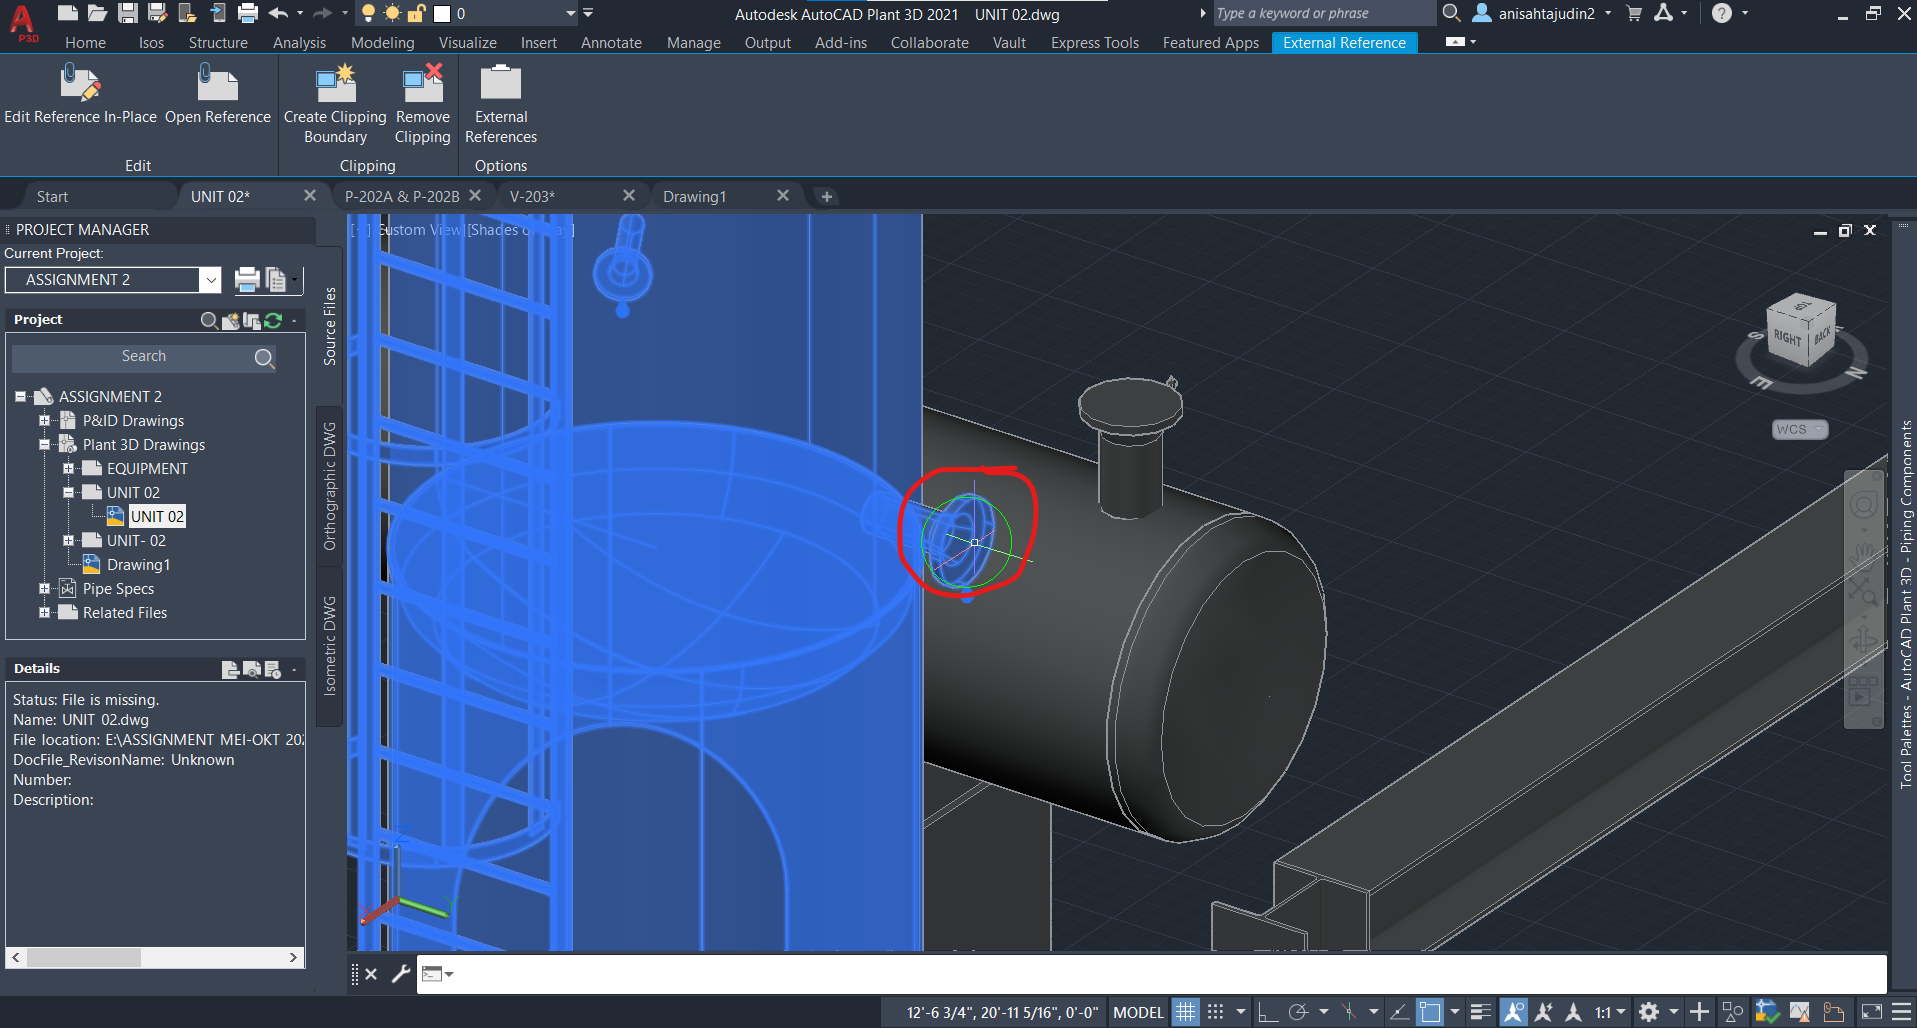Toggle grid display in the status bar

1186,1012
